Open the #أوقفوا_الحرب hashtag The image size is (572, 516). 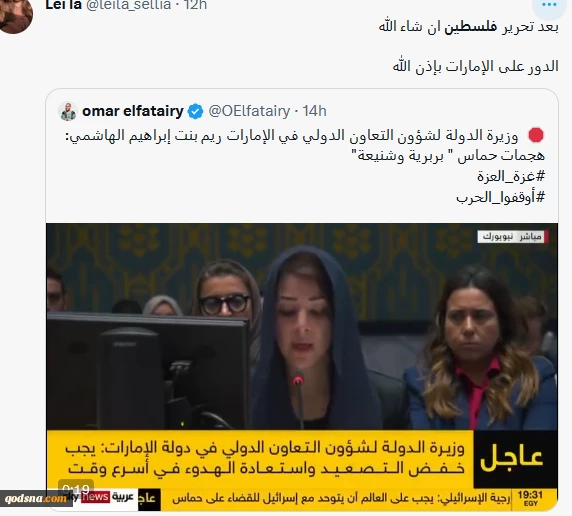point(500,197)
